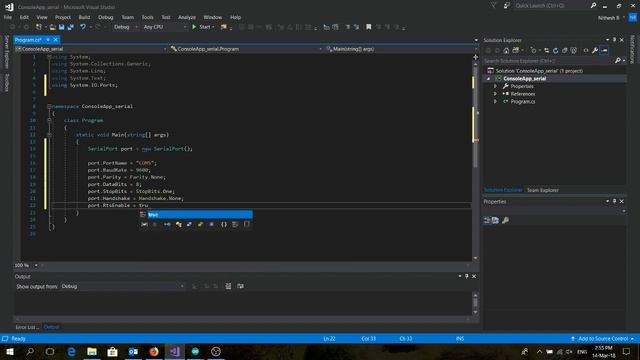Select Program.cs in Solution Explorer

(x=522, y=102)
